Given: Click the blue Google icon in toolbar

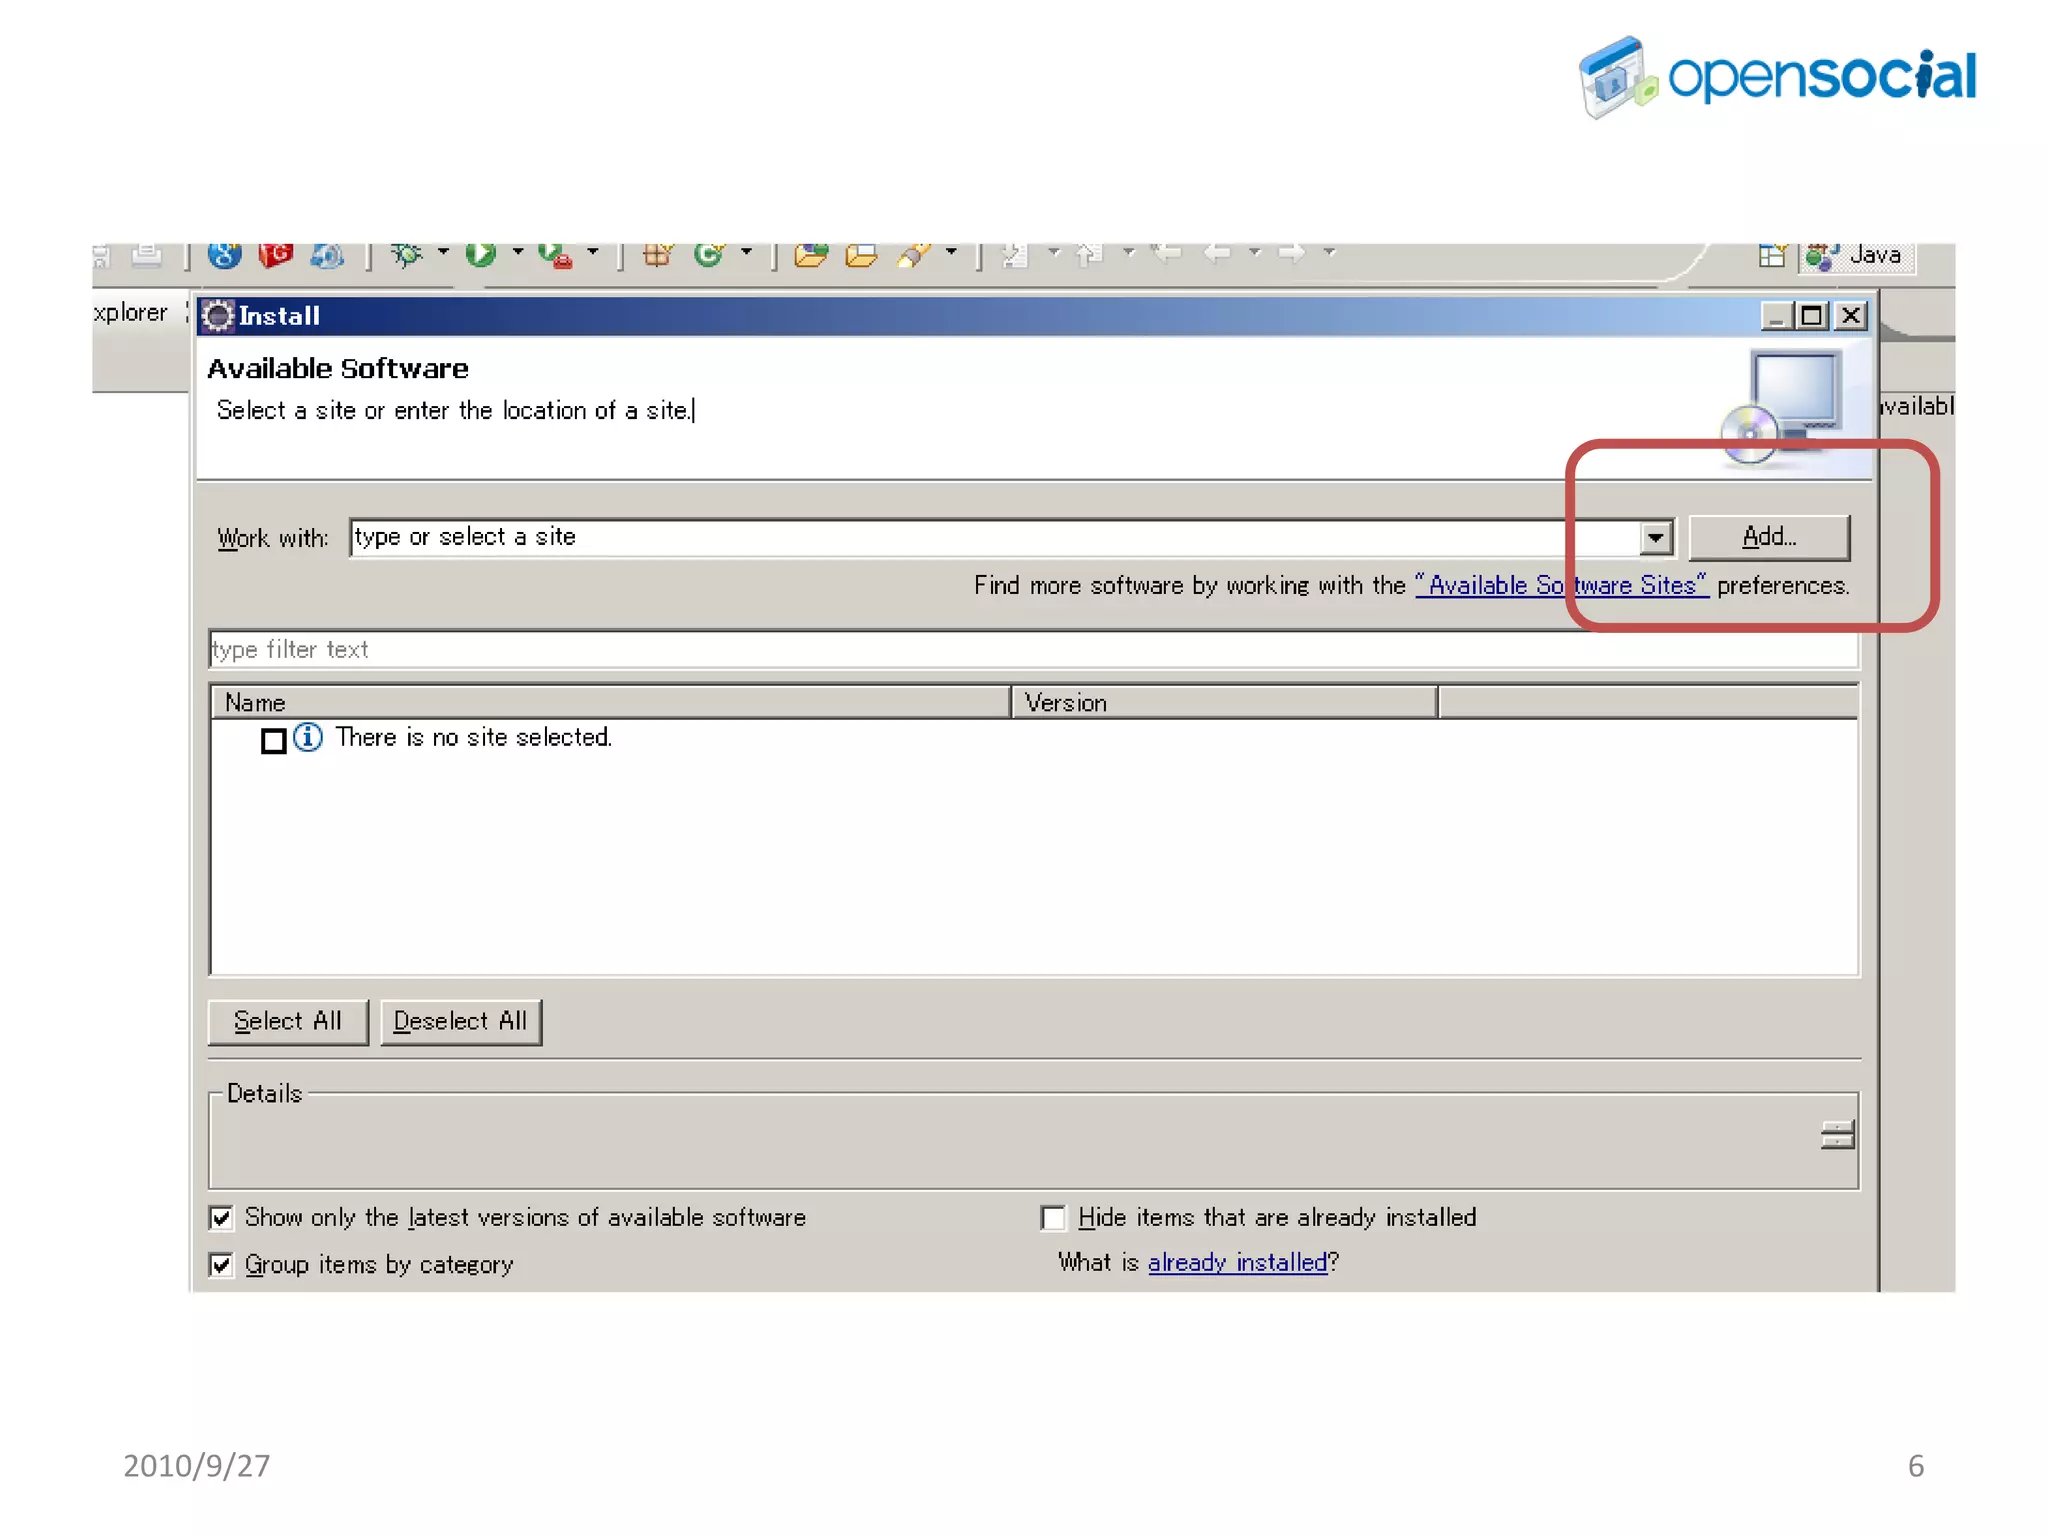Looking at the screenshot, I should coord(225,255).
